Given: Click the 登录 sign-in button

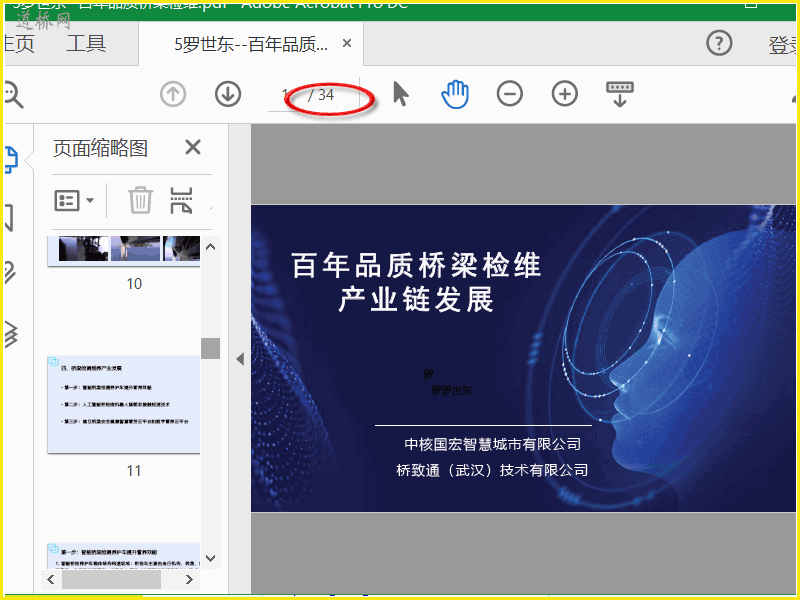Looking at the screenshot, I should 783,45.
